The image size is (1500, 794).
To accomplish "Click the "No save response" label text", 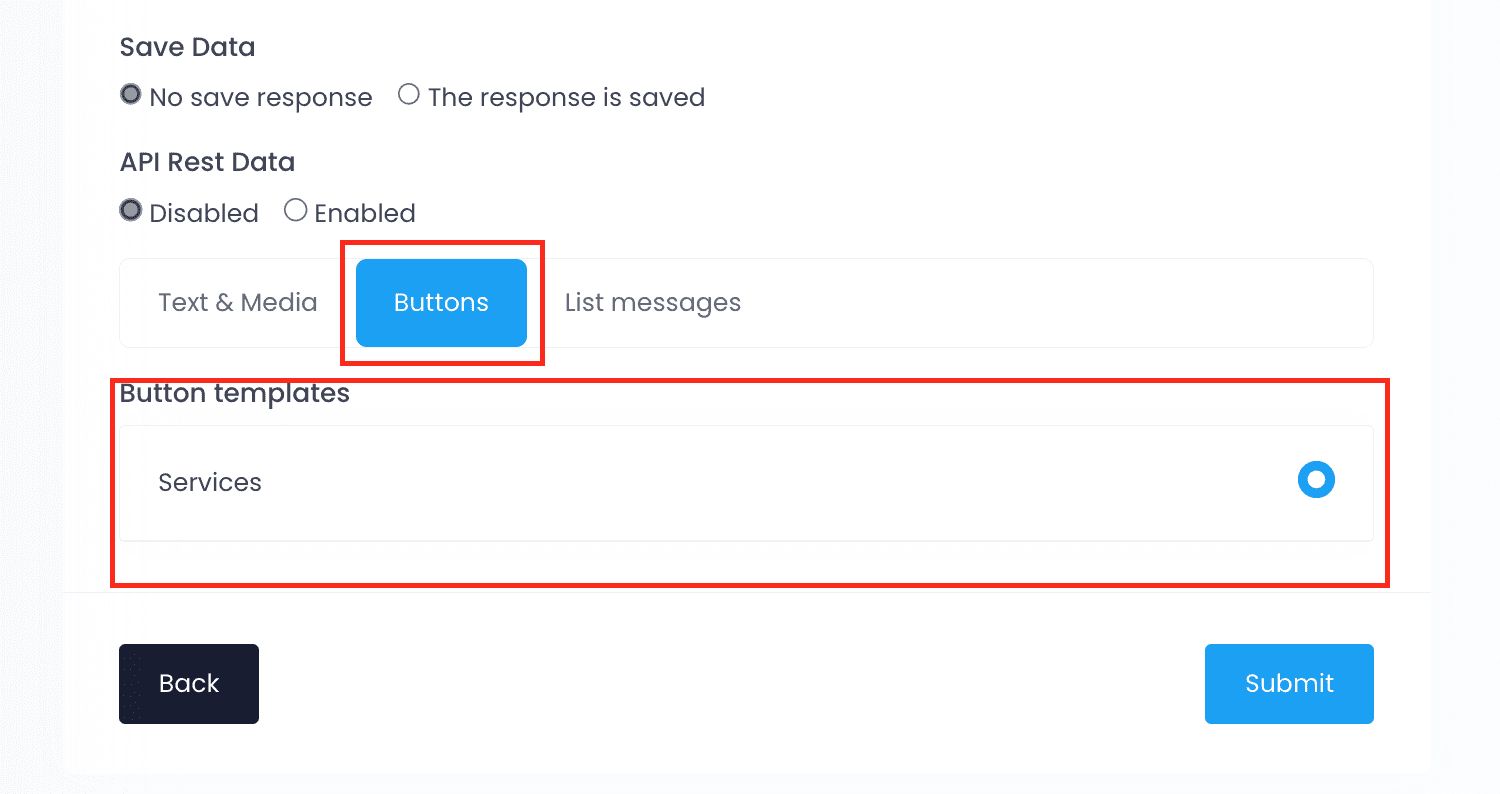I will 261,98.
